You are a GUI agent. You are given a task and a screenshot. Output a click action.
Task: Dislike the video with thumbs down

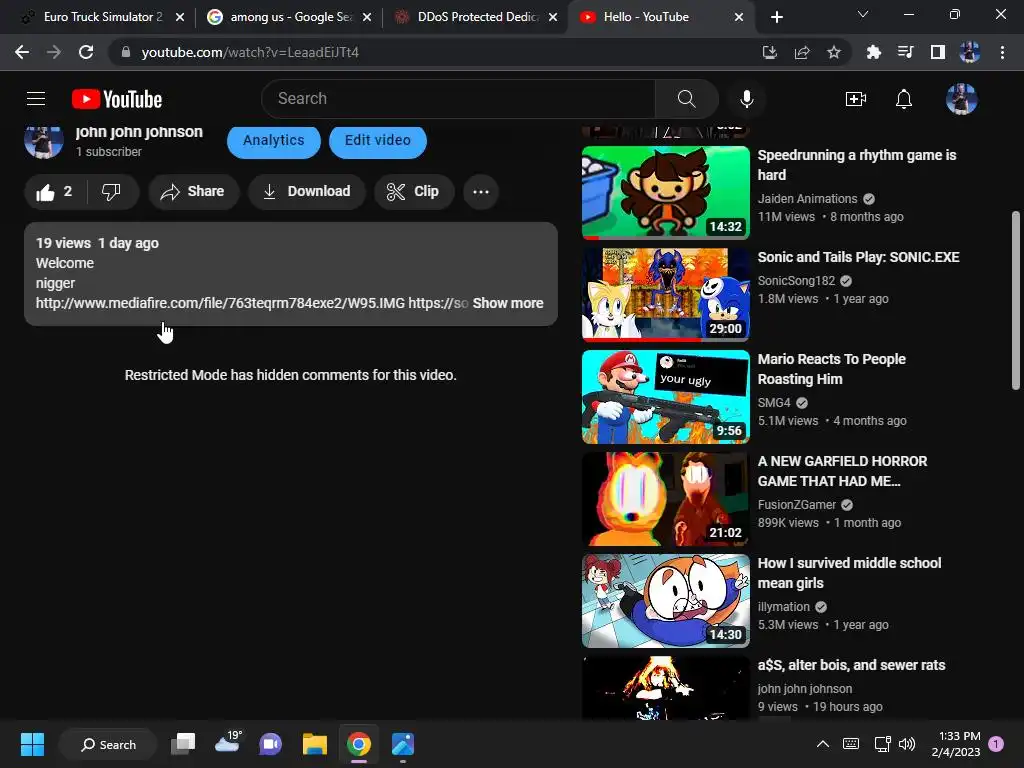point(111,192)
